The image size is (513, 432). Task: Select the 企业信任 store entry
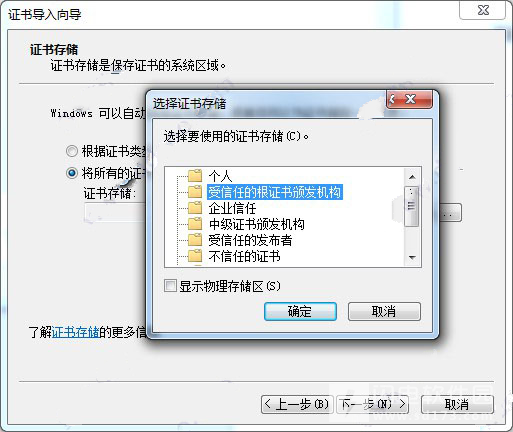(232, 208)
